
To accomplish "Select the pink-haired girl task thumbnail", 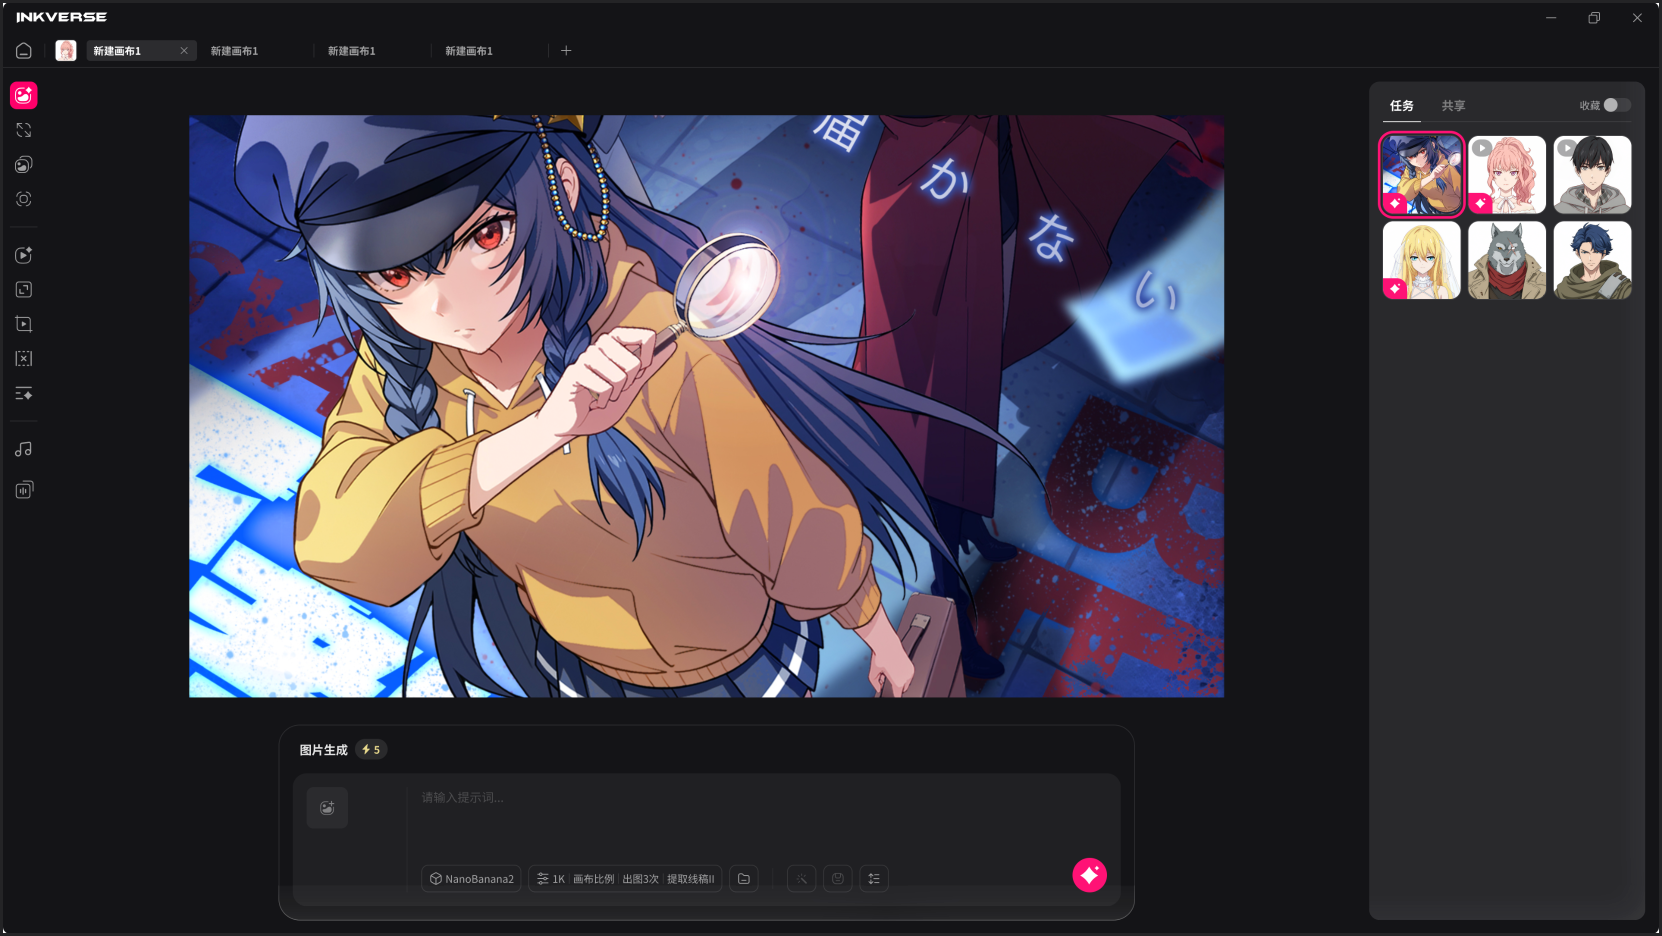I will [x=1507, y=175].
